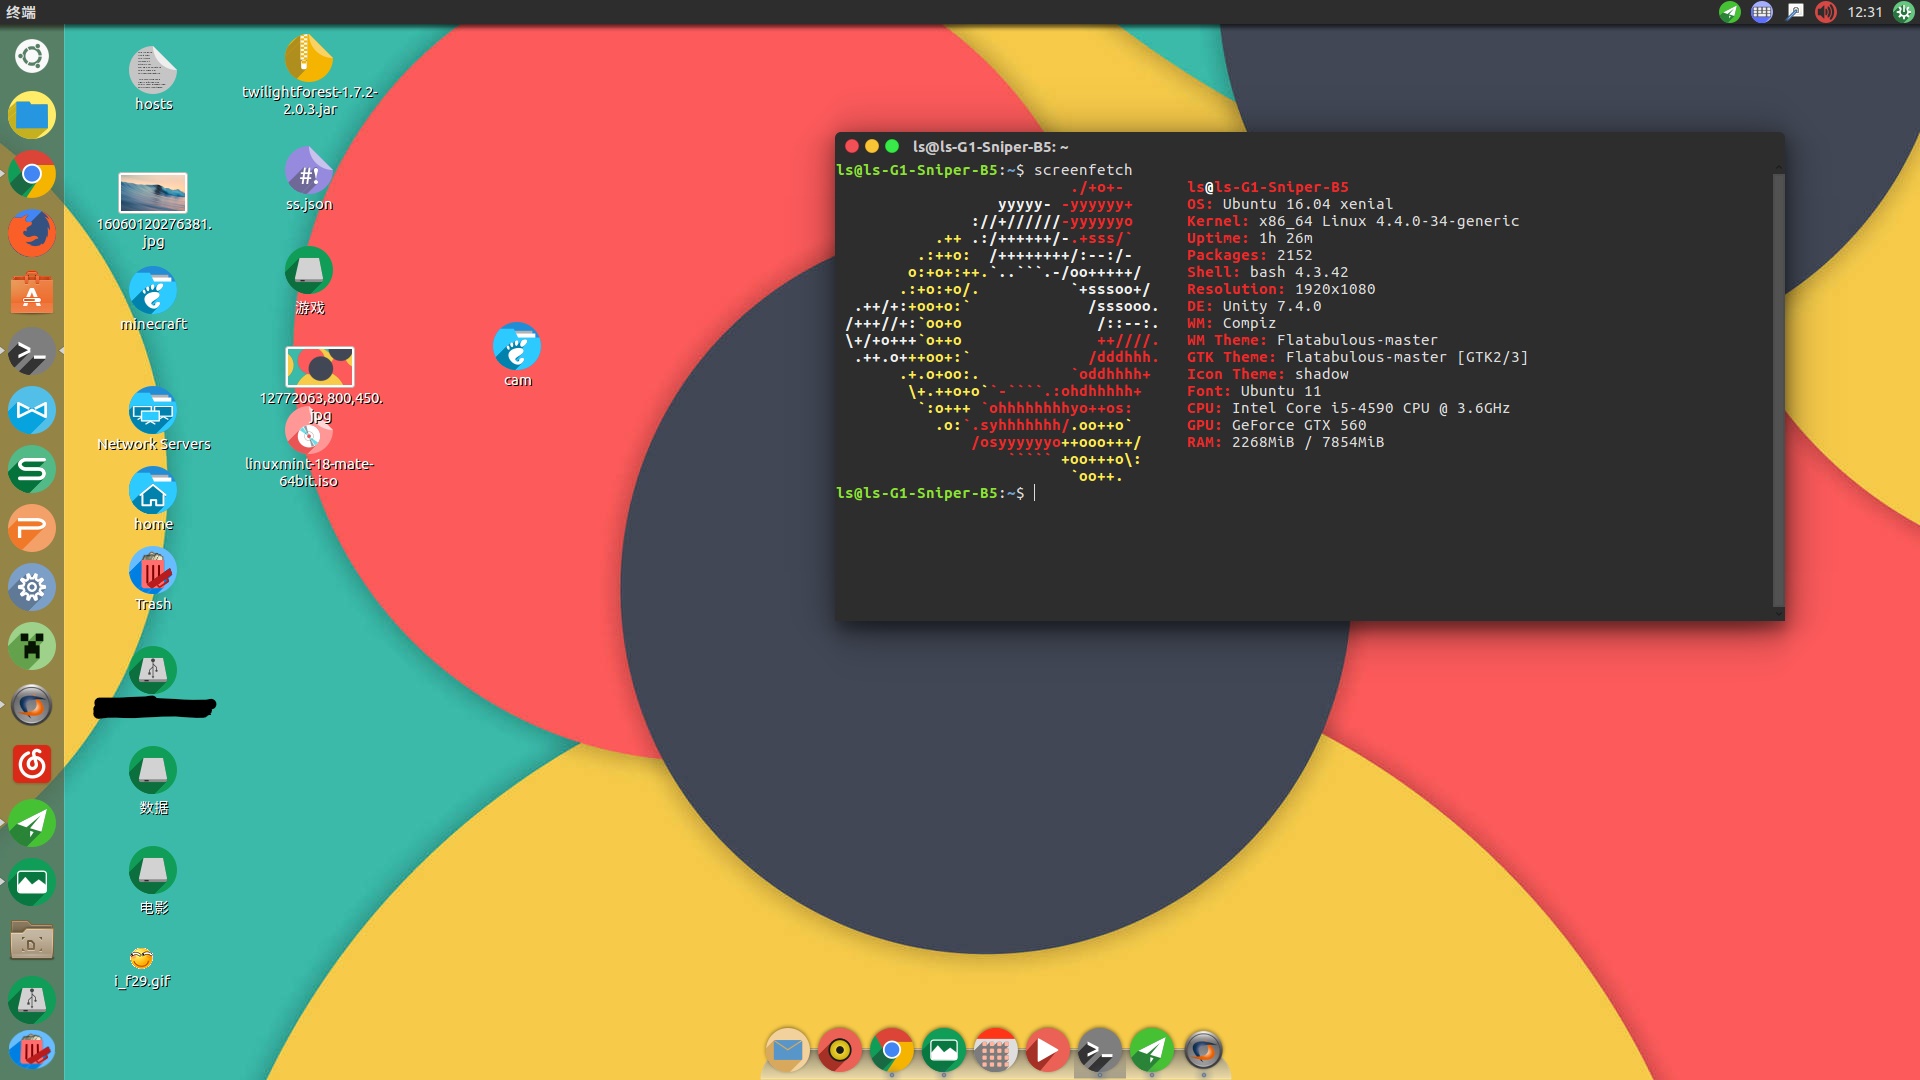Open System Settings gear in launcher
The image size is (1920, 1080).
tap(32, 587)
